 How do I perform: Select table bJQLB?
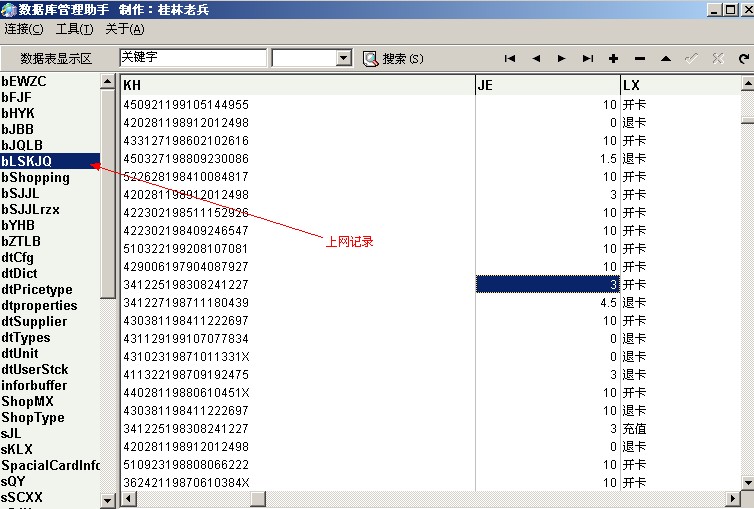[22, 145]
